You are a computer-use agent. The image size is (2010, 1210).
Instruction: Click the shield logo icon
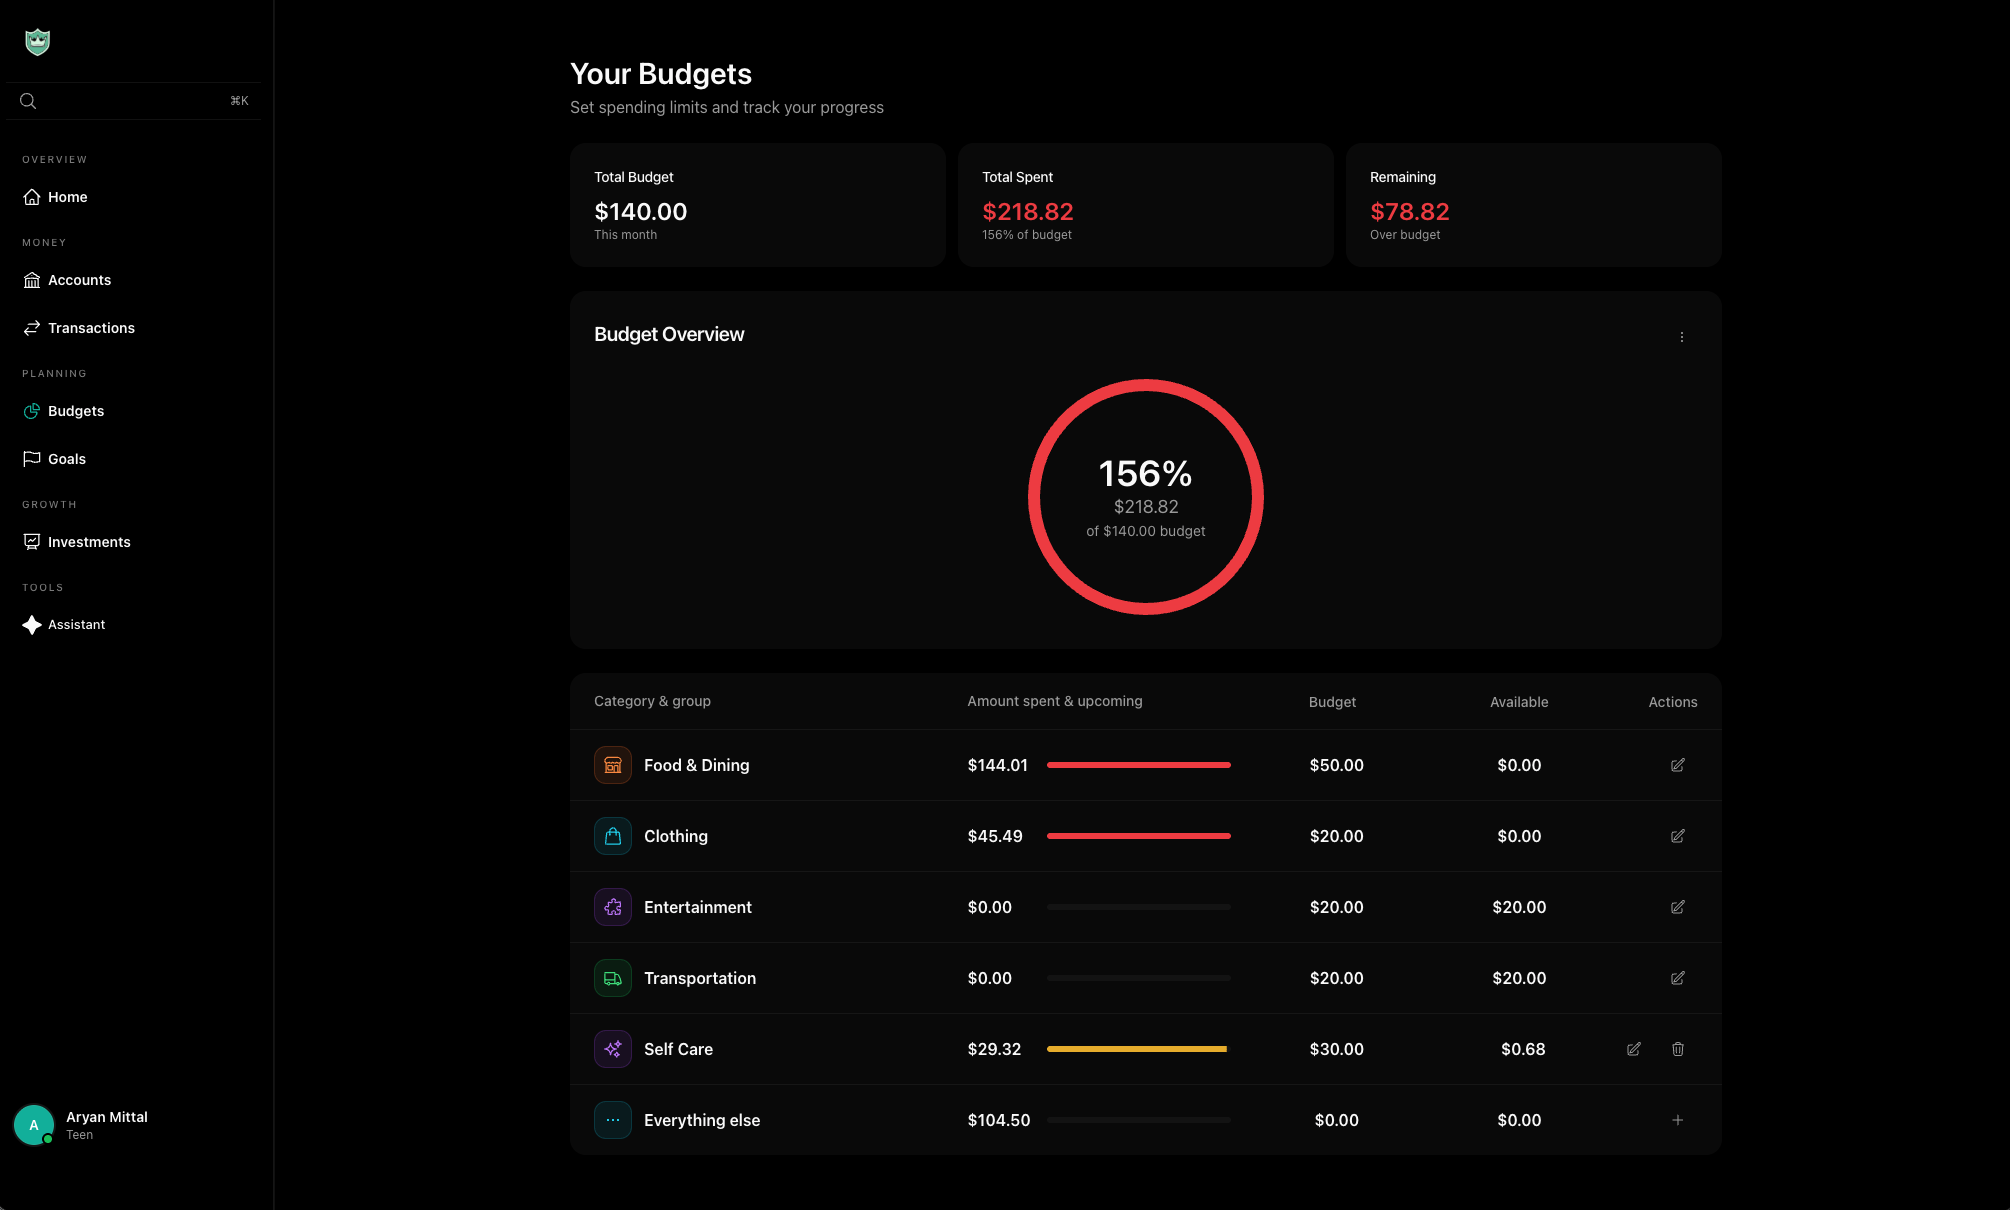(x=37, y=41)
